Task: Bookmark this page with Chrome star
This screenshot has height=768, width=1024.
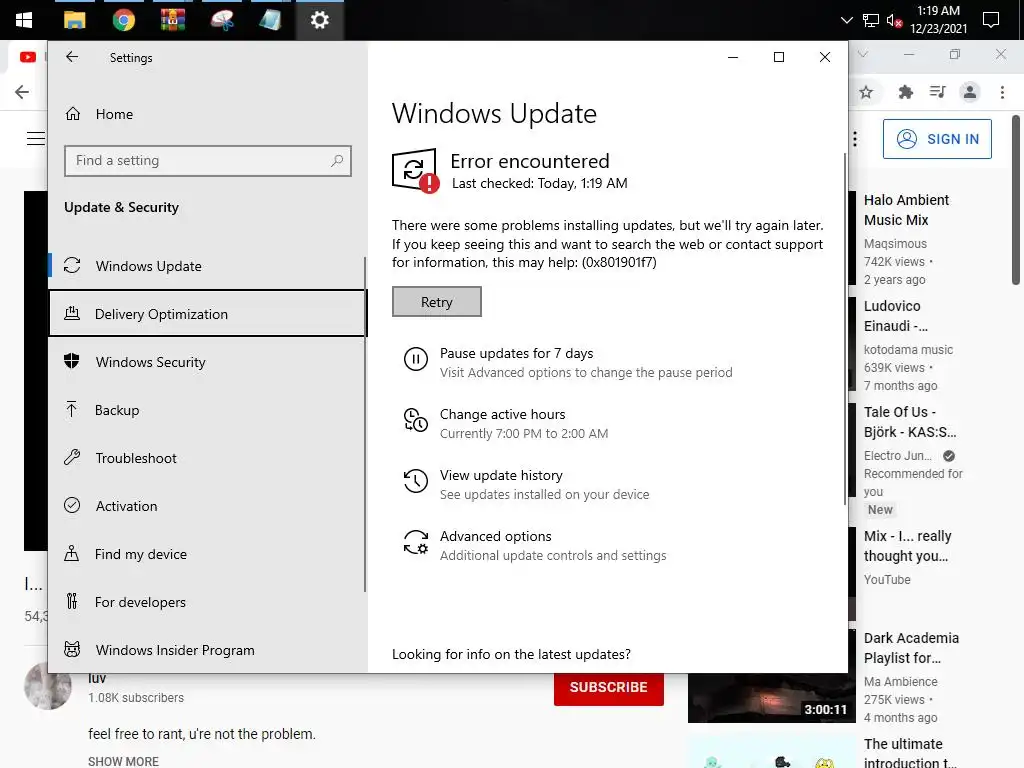Action: pyautogui.click(x=866, y=92)
